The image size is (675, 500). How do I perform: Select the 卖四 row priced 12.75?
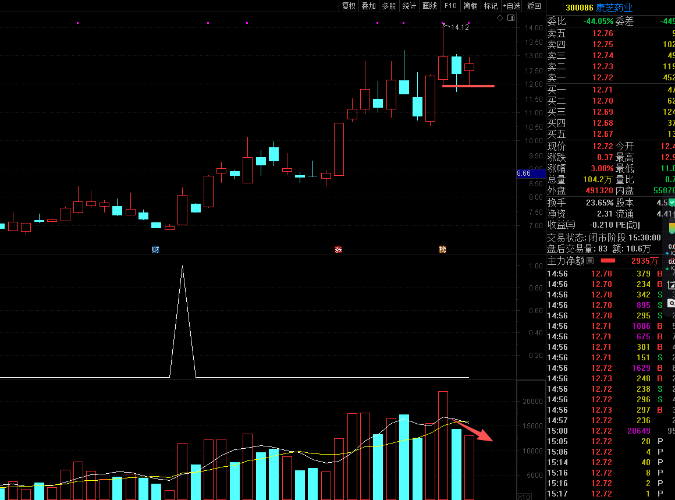(x=611, y=44)
